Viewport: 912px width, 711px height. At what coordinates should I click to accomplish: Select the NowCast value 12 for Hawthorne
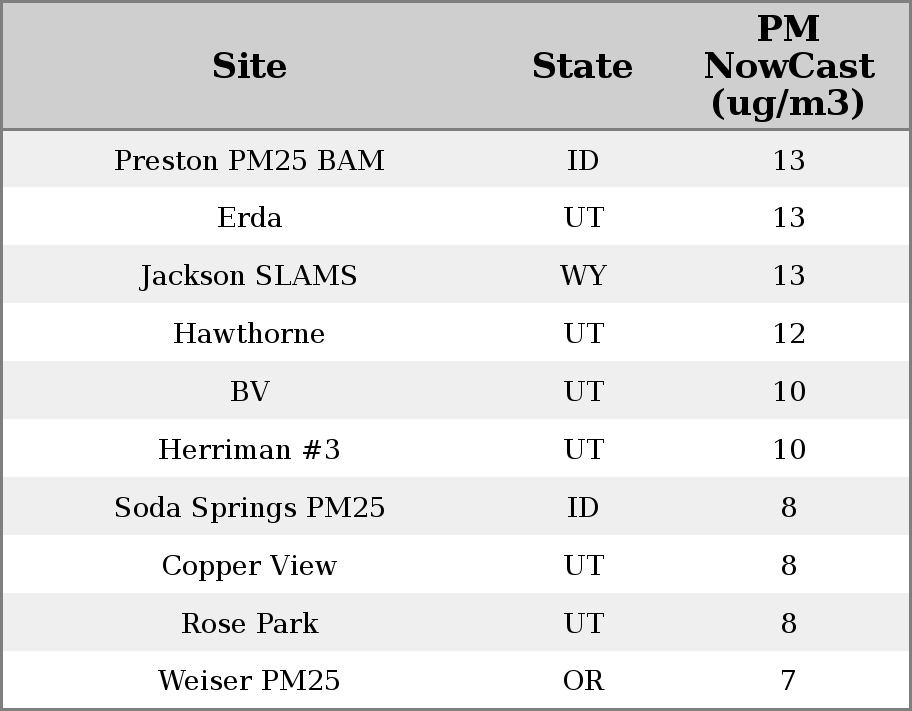[x=788, y=334]
